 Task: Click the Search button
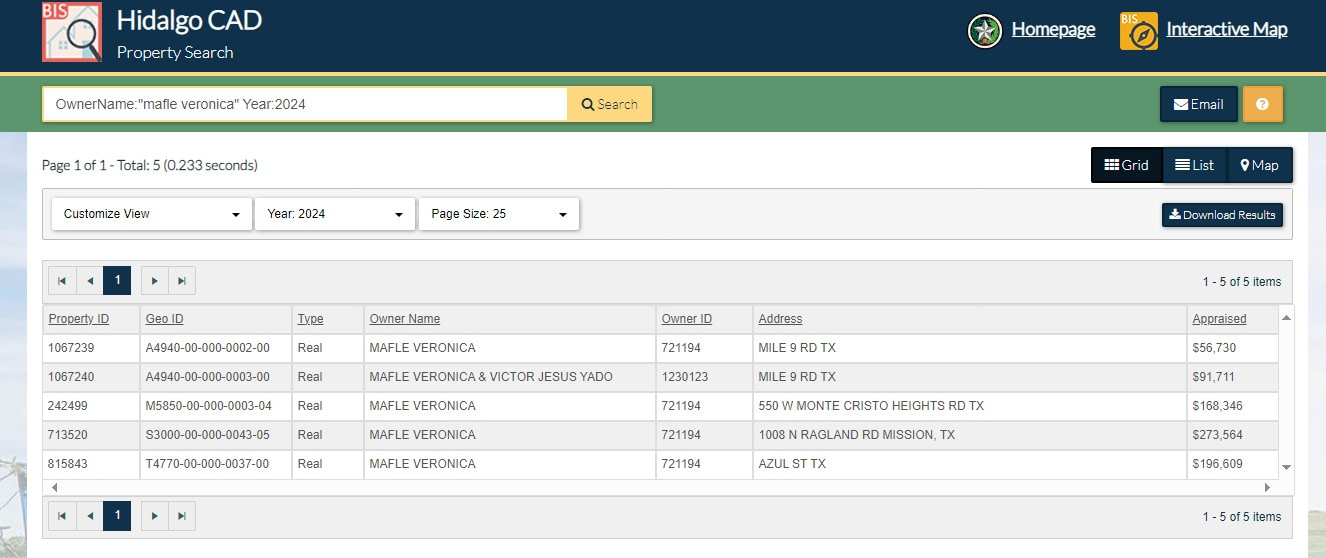pyautogui.click(x=610, y=104)
